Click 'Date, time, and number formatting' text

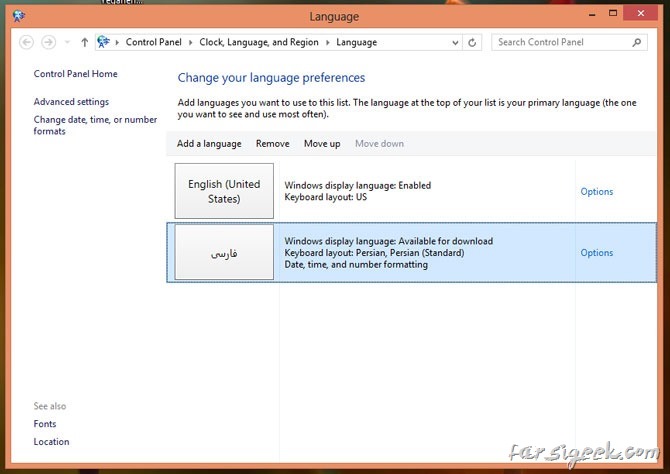(356, 265)
